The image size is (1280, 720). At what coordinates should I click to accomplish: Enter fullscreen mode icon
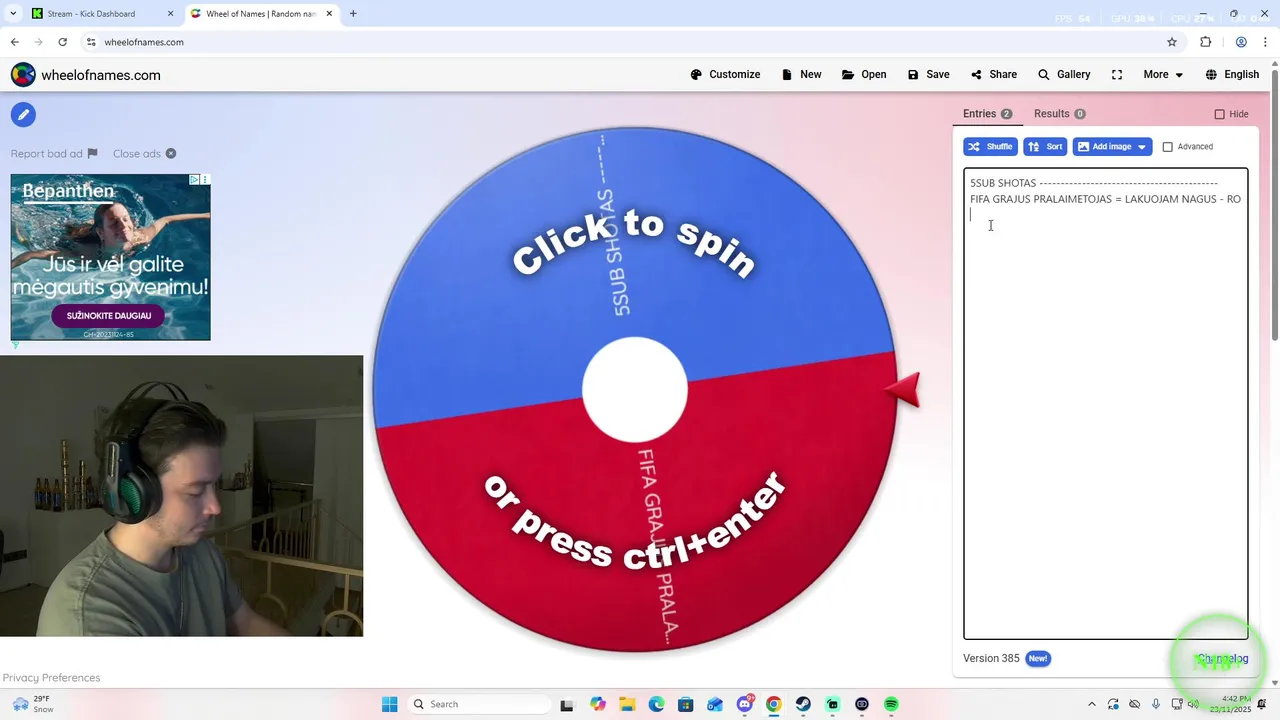coord(1117,75)
